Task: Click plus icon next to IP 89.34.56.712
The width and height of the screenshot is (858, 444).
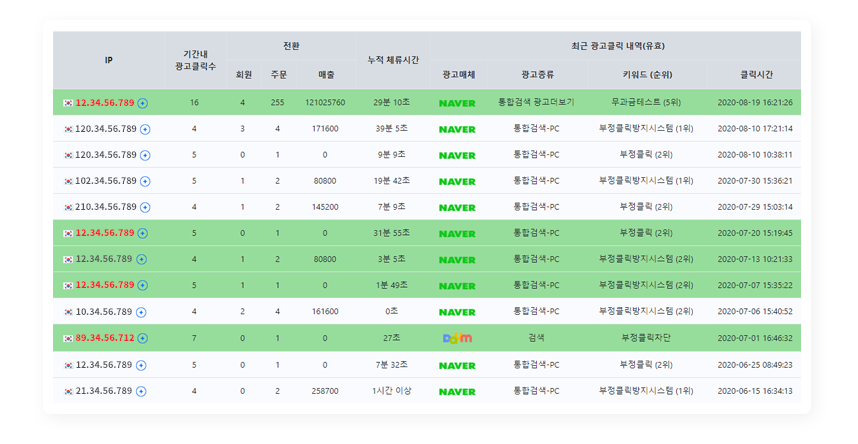Action: point(142,338)
